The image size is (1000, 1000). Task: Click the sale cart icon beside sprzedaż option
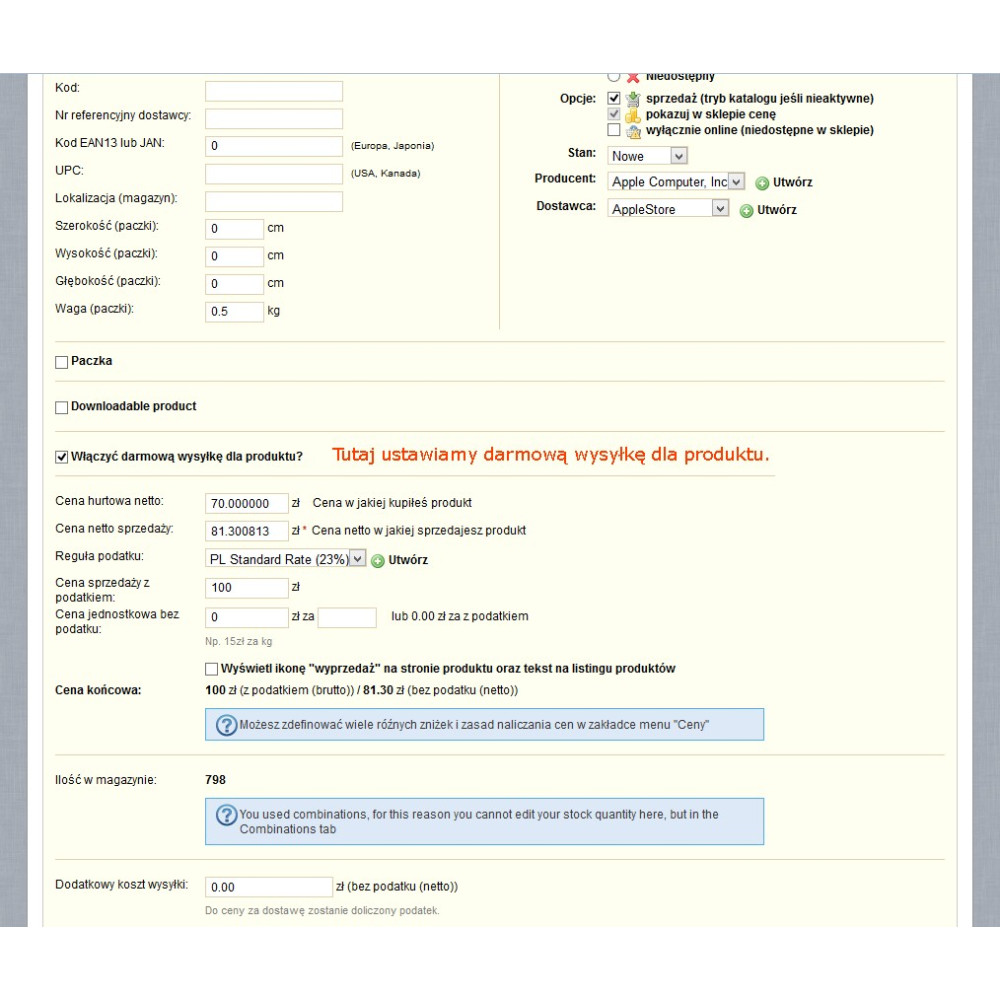point(633,98)
